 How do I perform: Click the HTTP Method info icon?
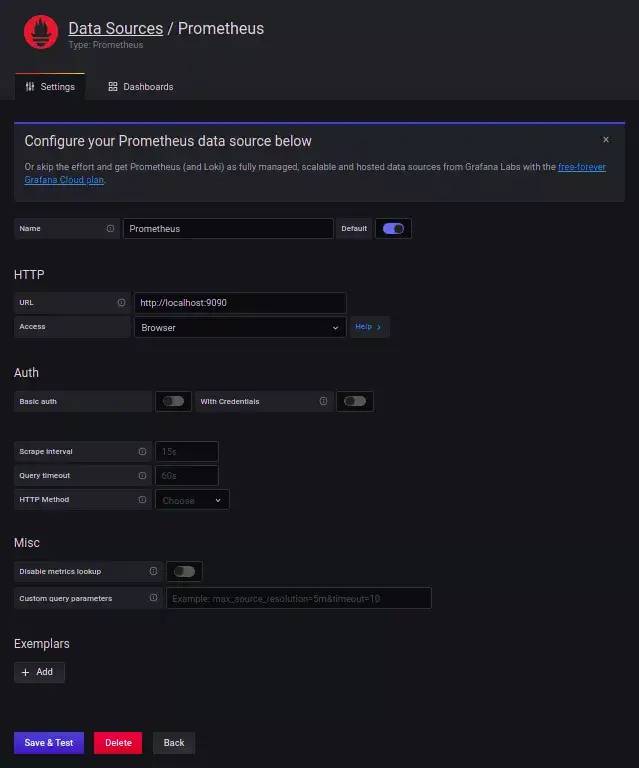pos(142,500)
